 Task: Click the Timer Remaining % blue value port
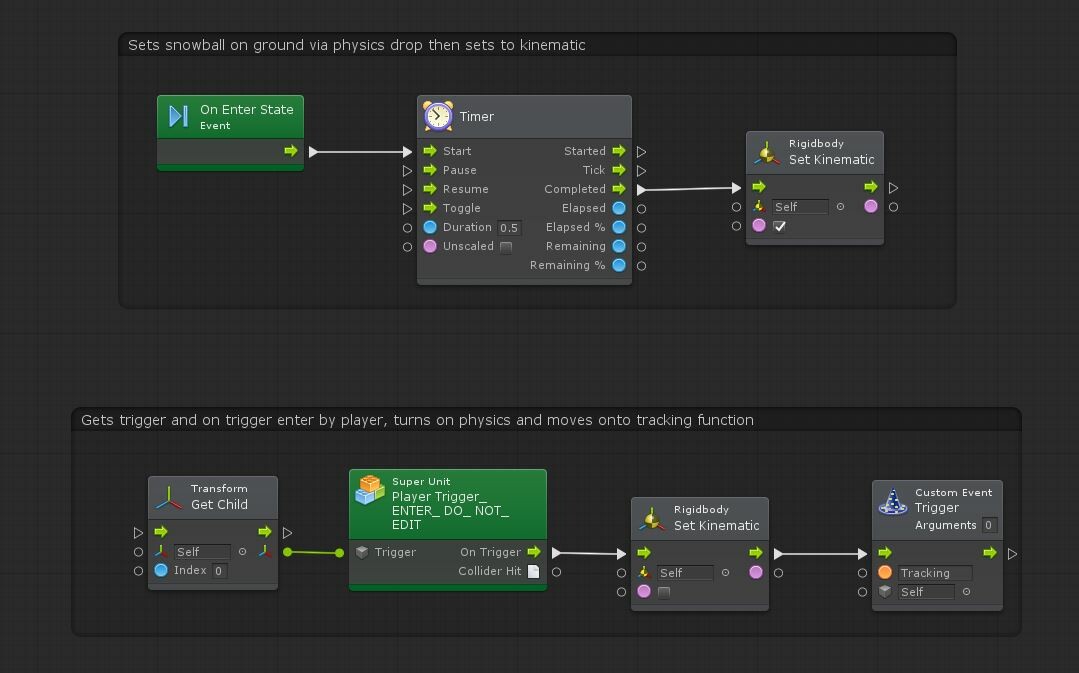point(619,265)
